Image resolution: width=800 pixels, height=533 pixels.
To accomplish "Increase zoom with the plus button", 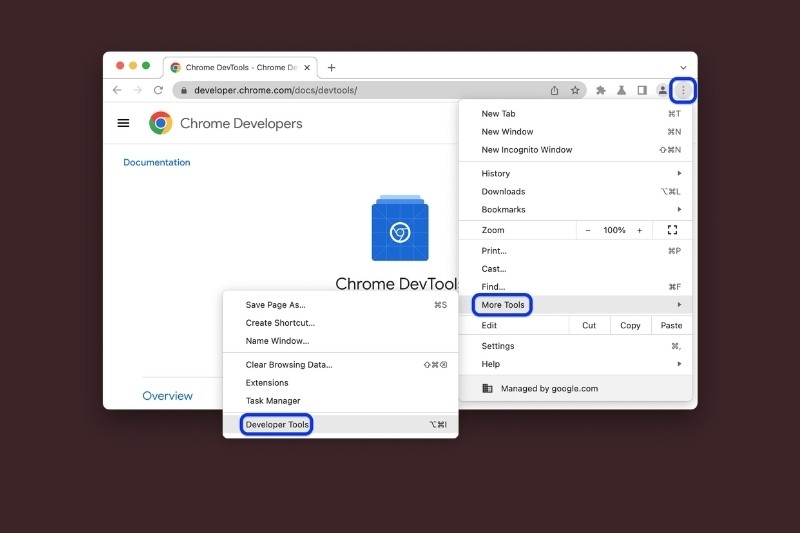I will [639, 230].
